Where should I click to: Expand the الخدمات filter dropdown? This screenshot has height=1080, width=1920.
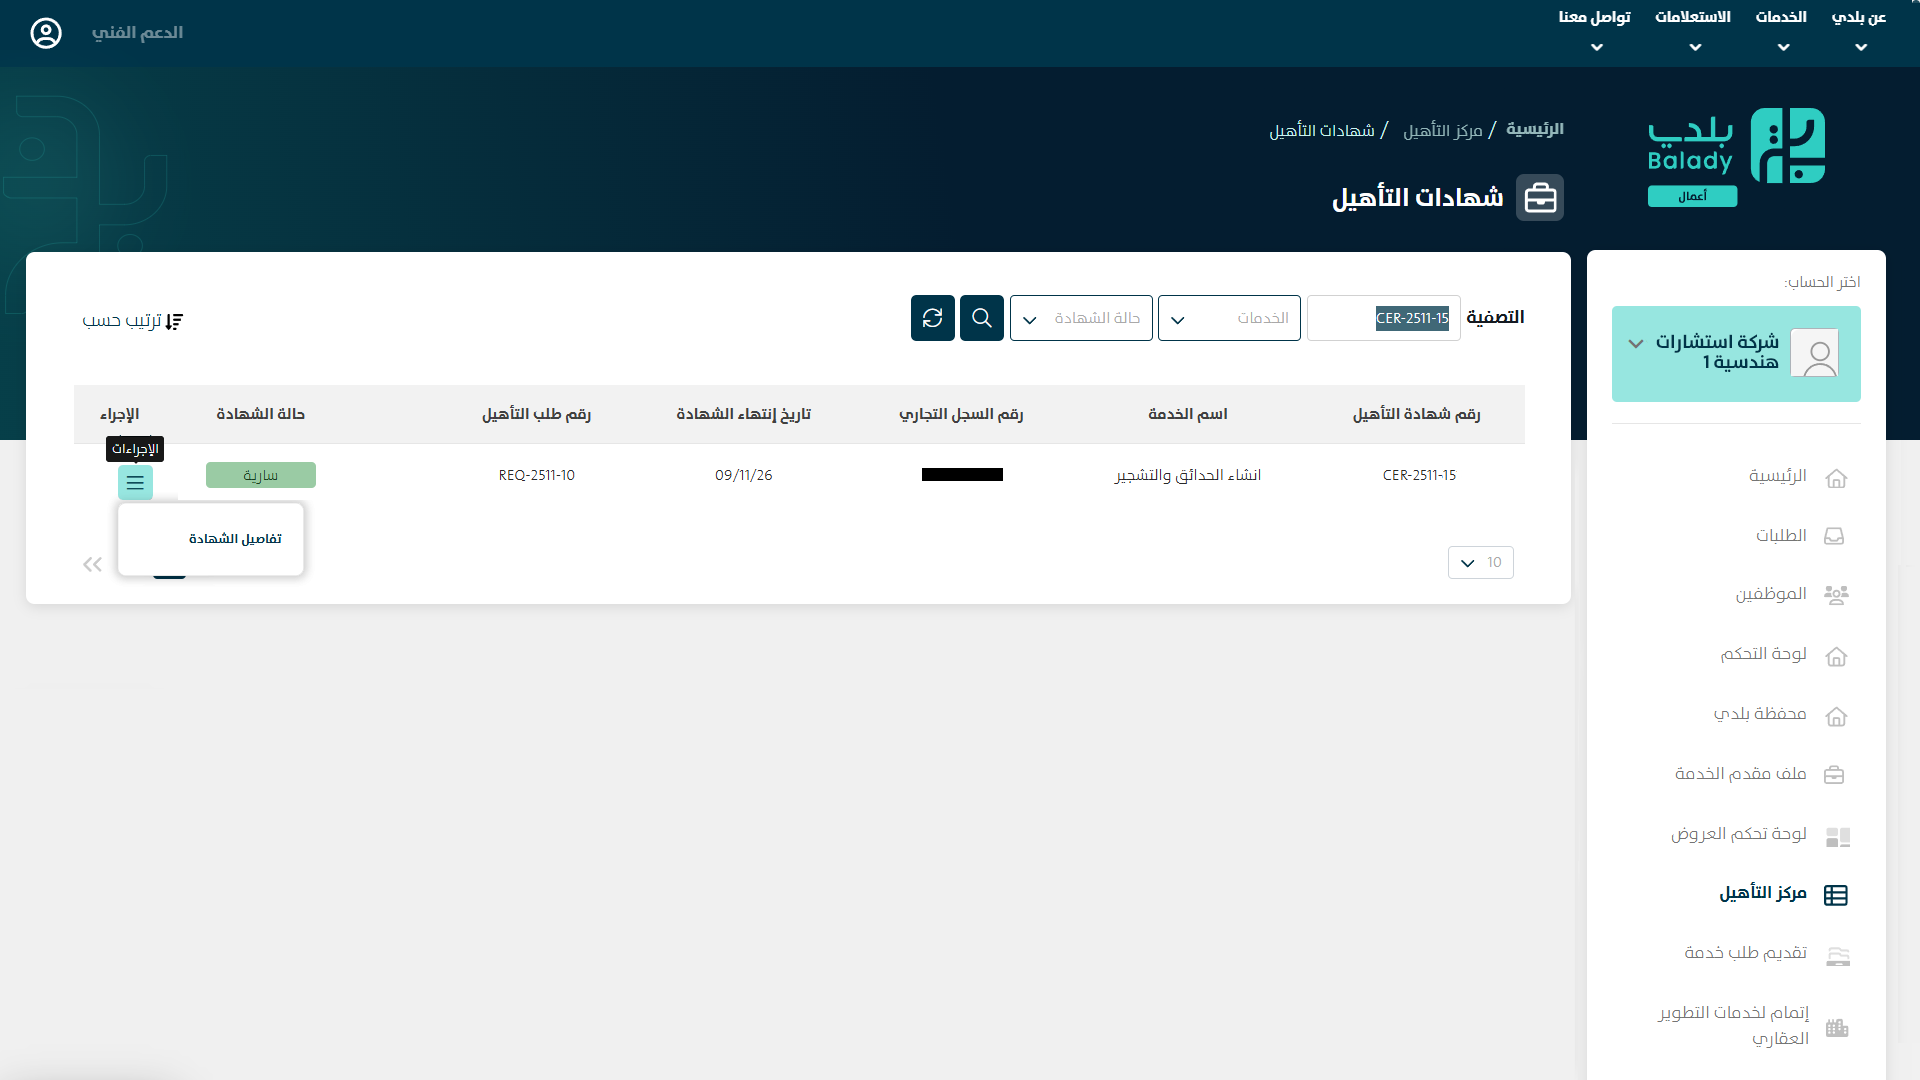pos(1228,318)
